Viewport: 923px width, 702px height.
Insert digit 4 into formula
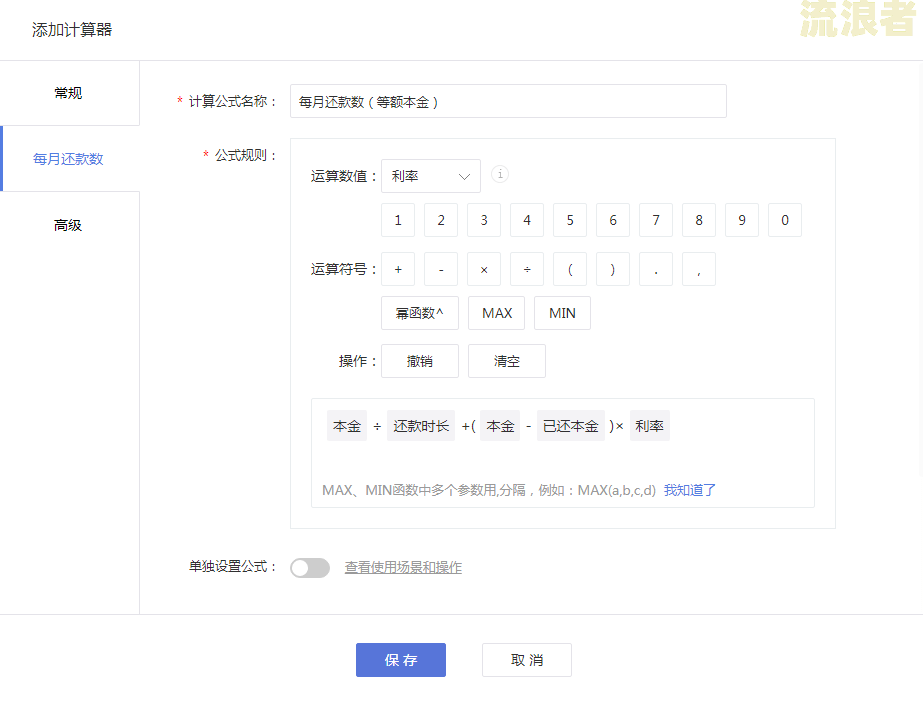tap(527, 220)
